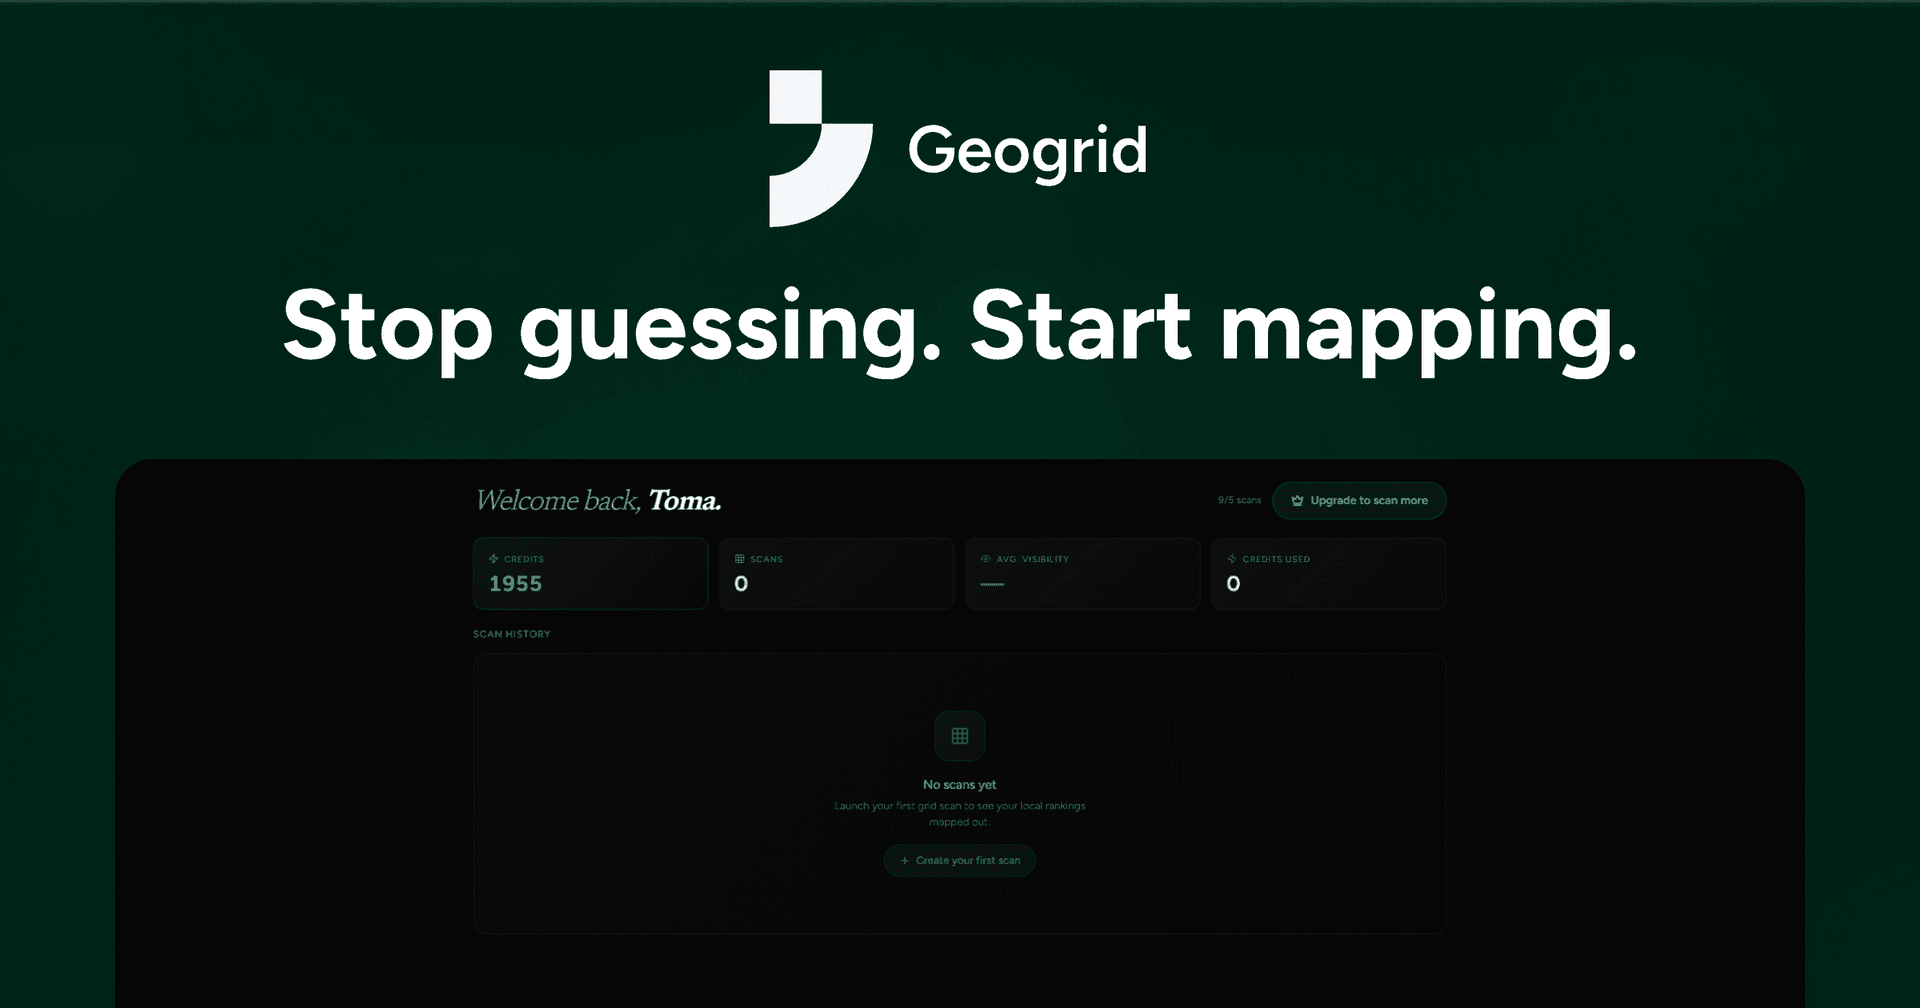Click the plus icon in Create scan button
This screenshot has height=1008, width=1920.
click(x=905, y=861)
